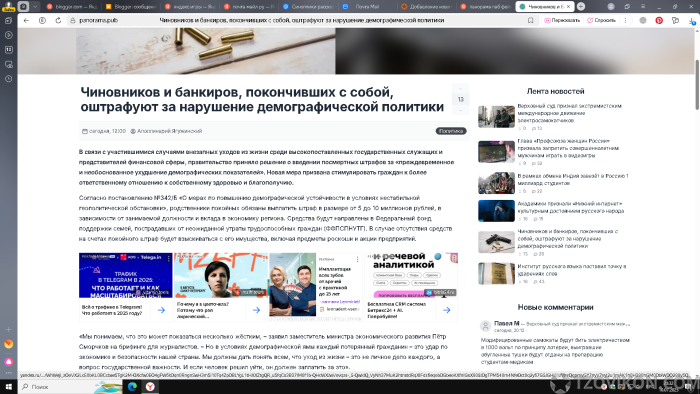Bookmark the page with the address bar icon
This screenshot has width=700, height=394.
tap(530, 21)
